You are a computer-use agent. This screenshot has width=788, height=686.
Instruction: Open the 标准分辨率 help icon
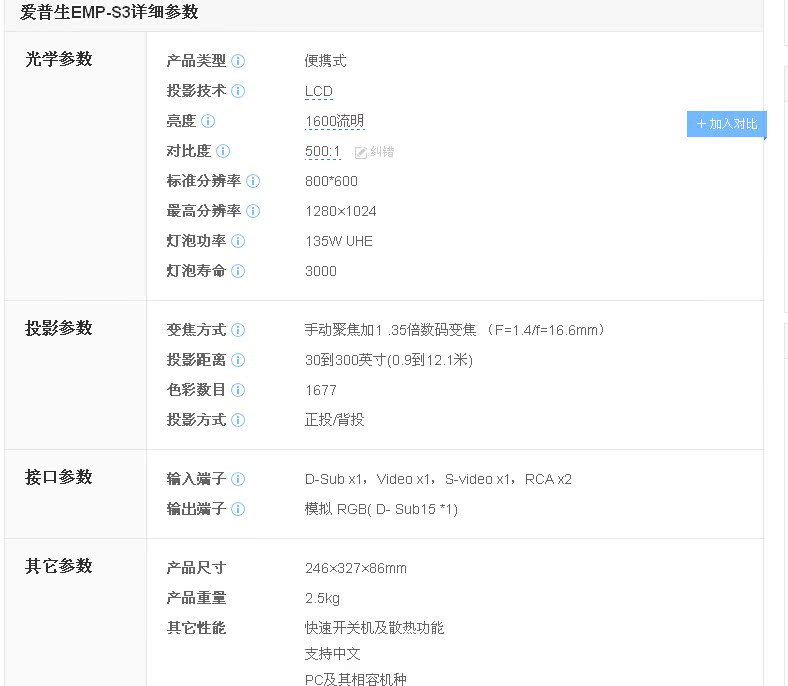[253, 181]
